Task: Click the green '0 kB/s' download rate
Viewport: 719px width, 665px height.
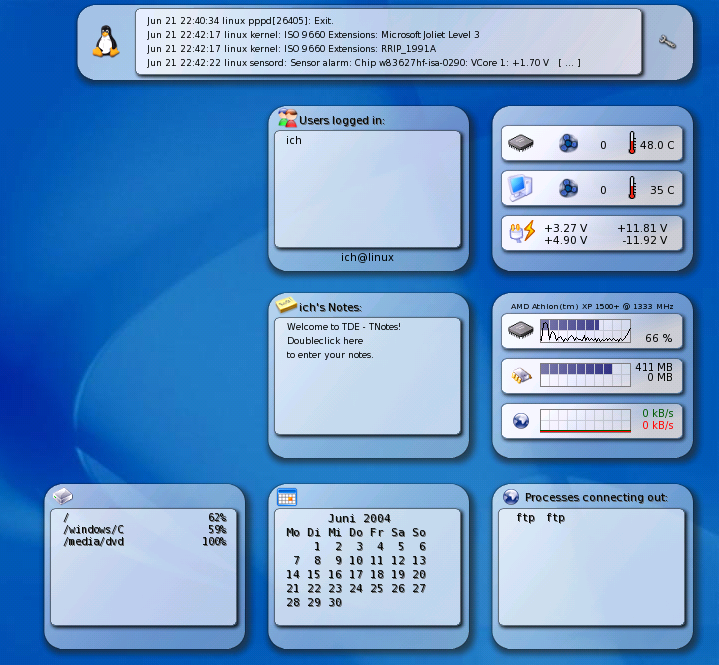Action: (658, 413)
